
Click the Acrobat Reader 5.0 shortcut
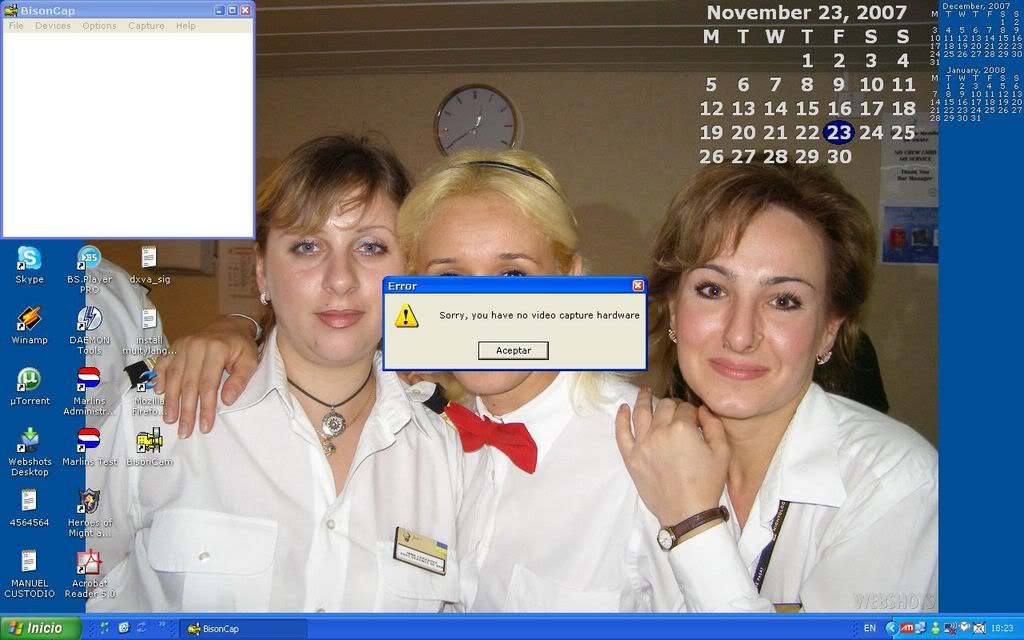[x=89, y=562]
